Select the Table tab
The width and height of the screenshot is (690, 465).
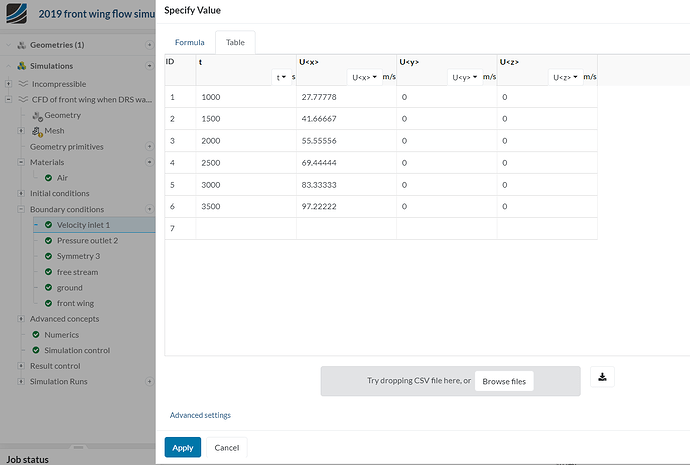(x=235, y=42)
